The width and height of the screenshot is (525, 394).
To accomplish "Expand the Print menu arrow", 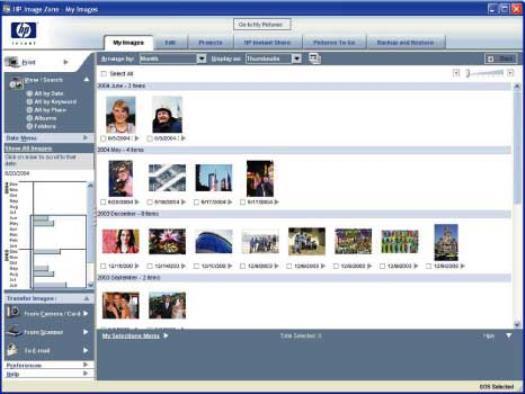I will 66,62.
